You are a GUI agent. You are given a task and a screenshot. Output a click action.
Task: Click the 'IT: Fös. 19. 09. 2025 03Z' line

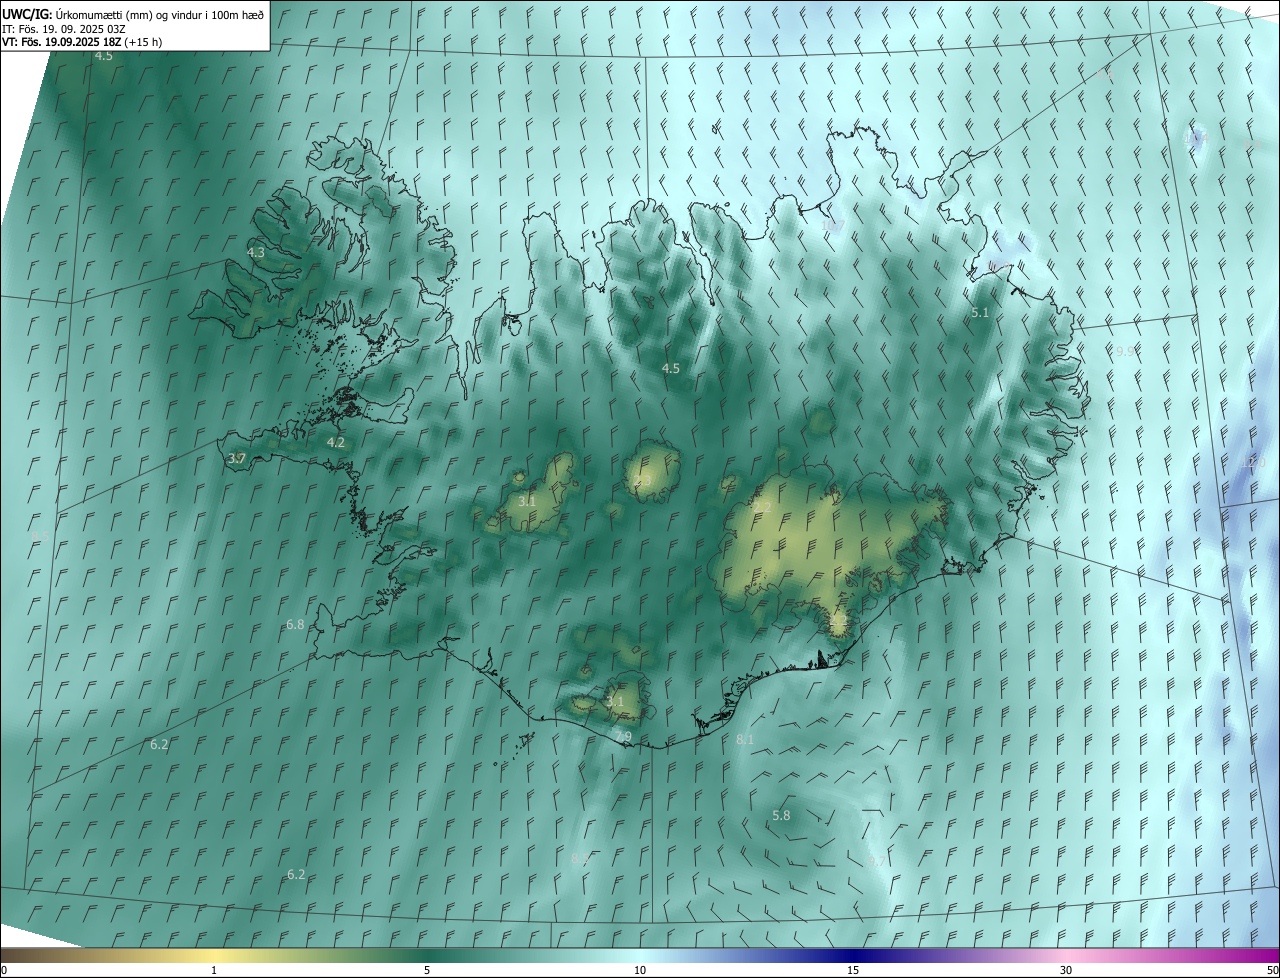click(x=63, y=29)
